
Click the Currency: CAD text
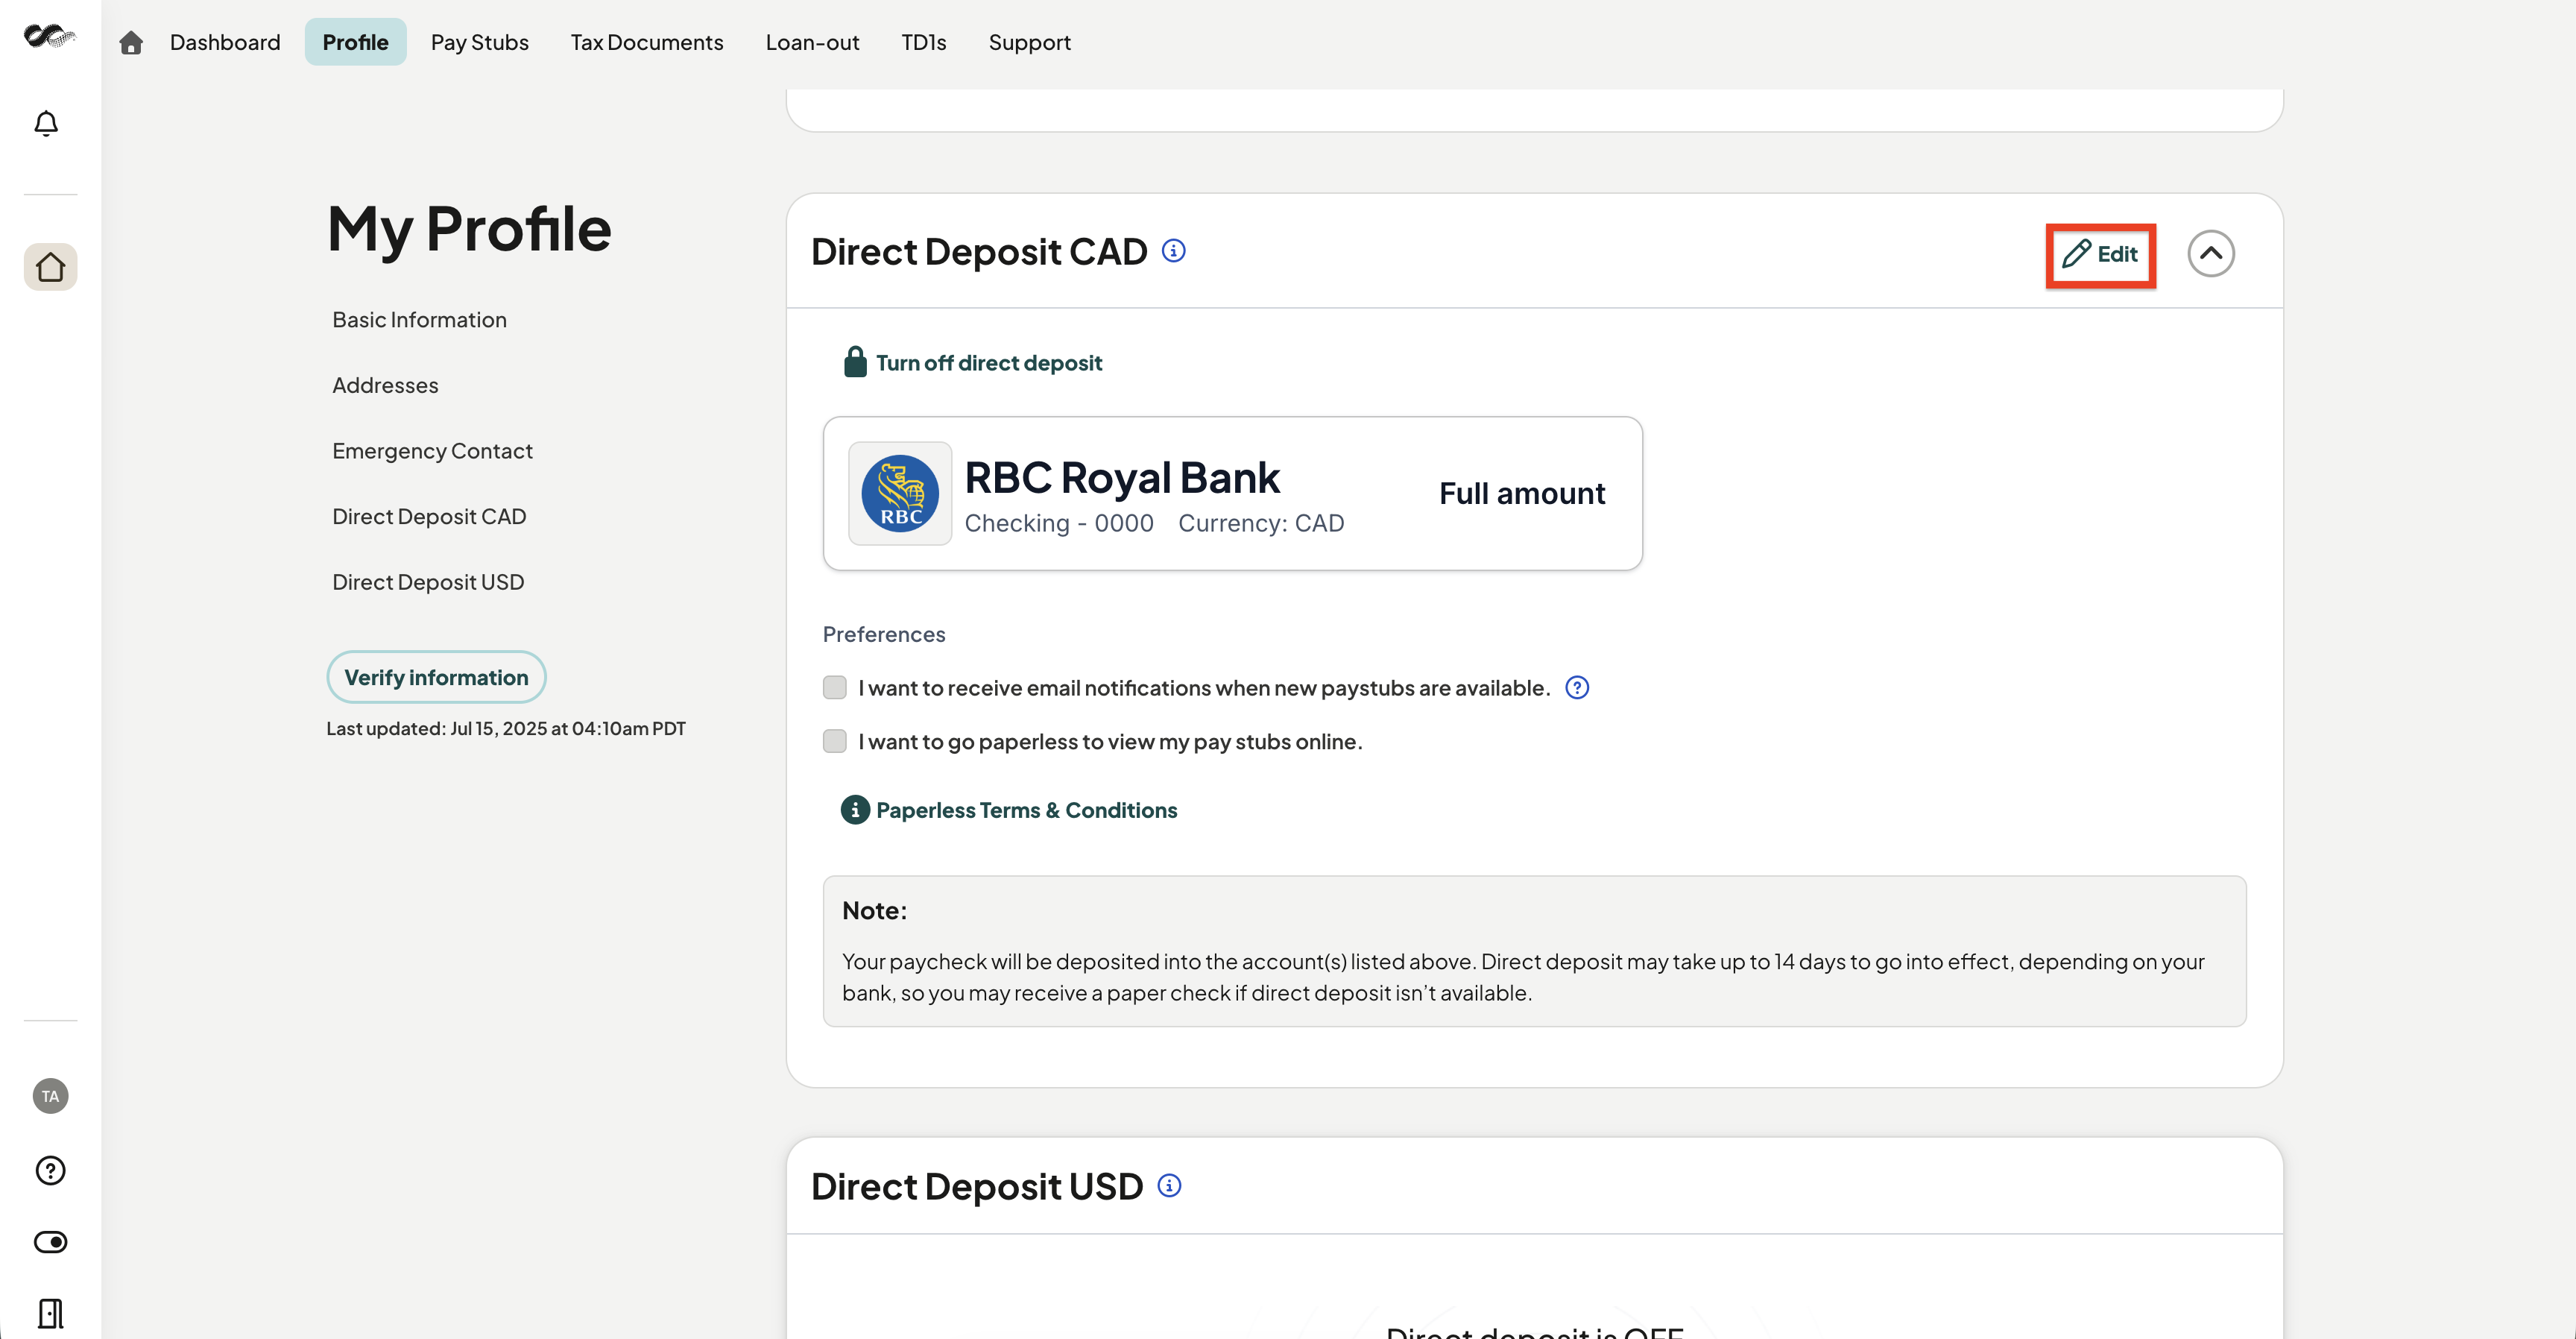1261,523
